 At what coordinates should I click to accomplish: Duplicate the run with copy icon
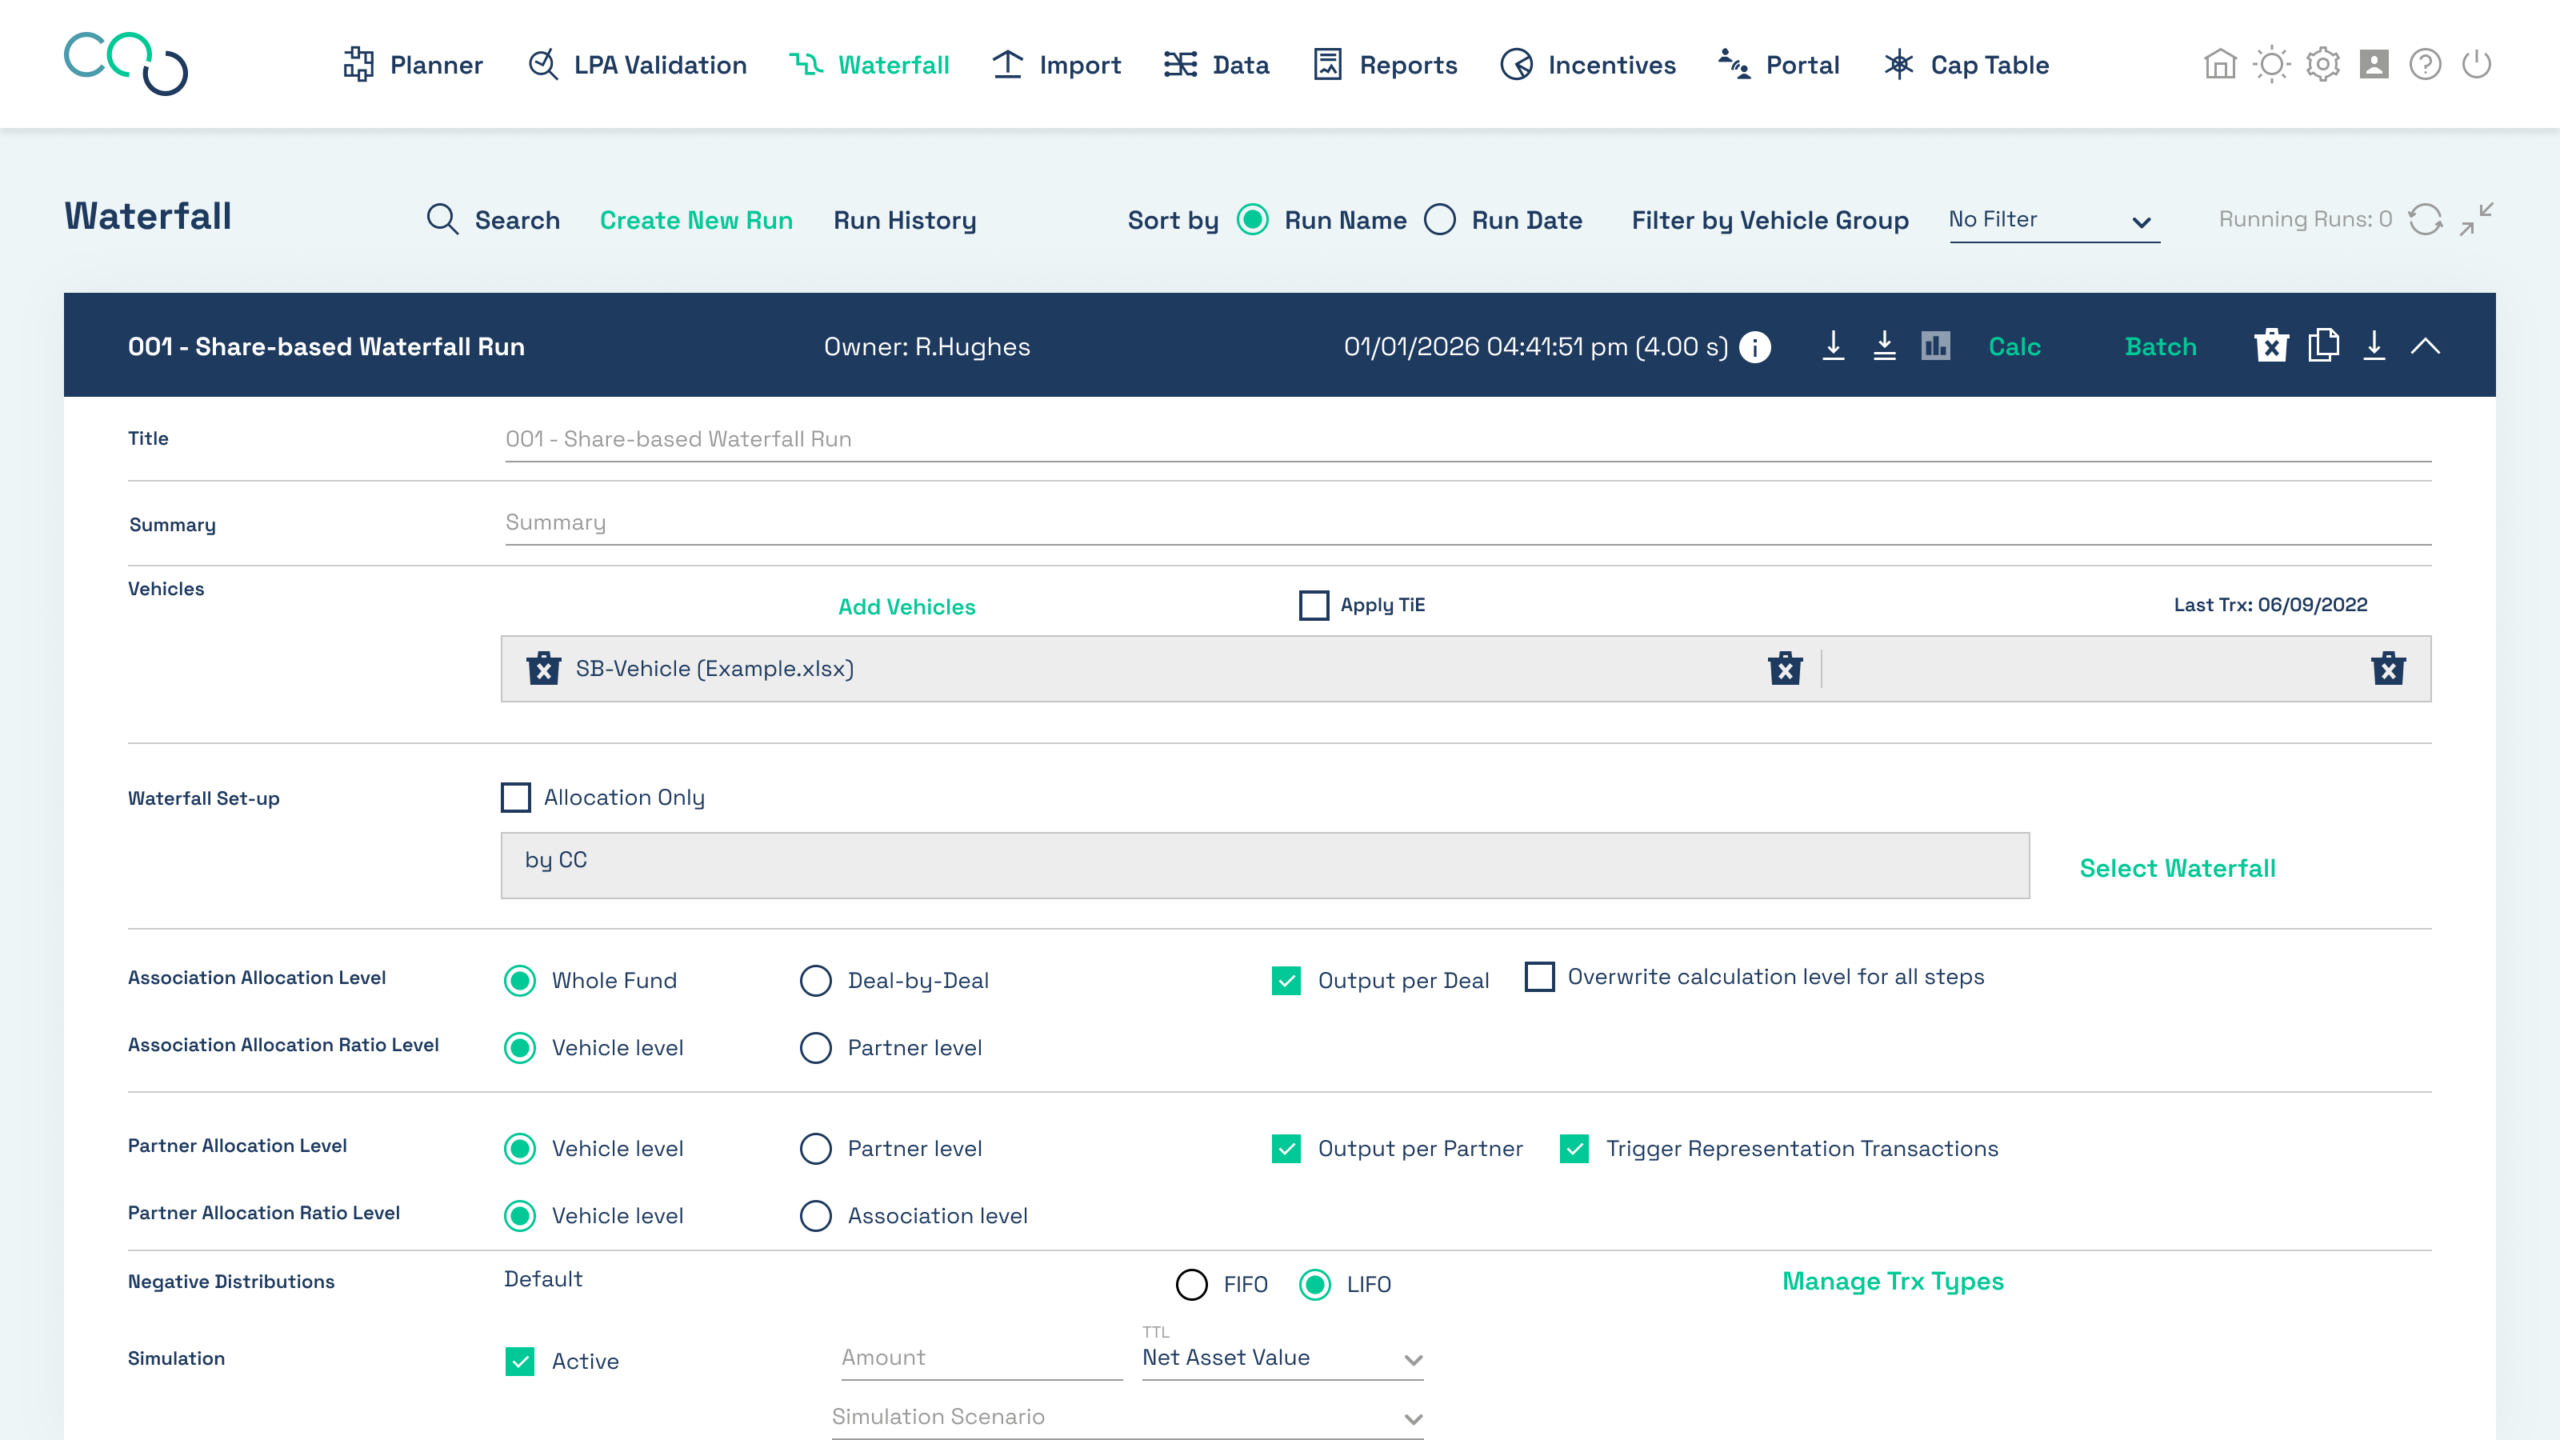pyautogui.click(x=2323, y=346)
